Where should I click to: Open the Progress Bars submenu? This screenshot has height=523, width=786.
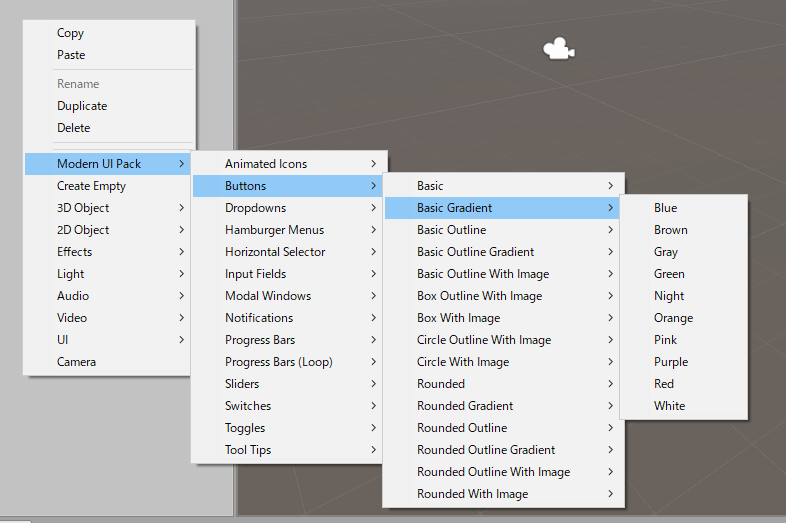click(x=289, y=340)
